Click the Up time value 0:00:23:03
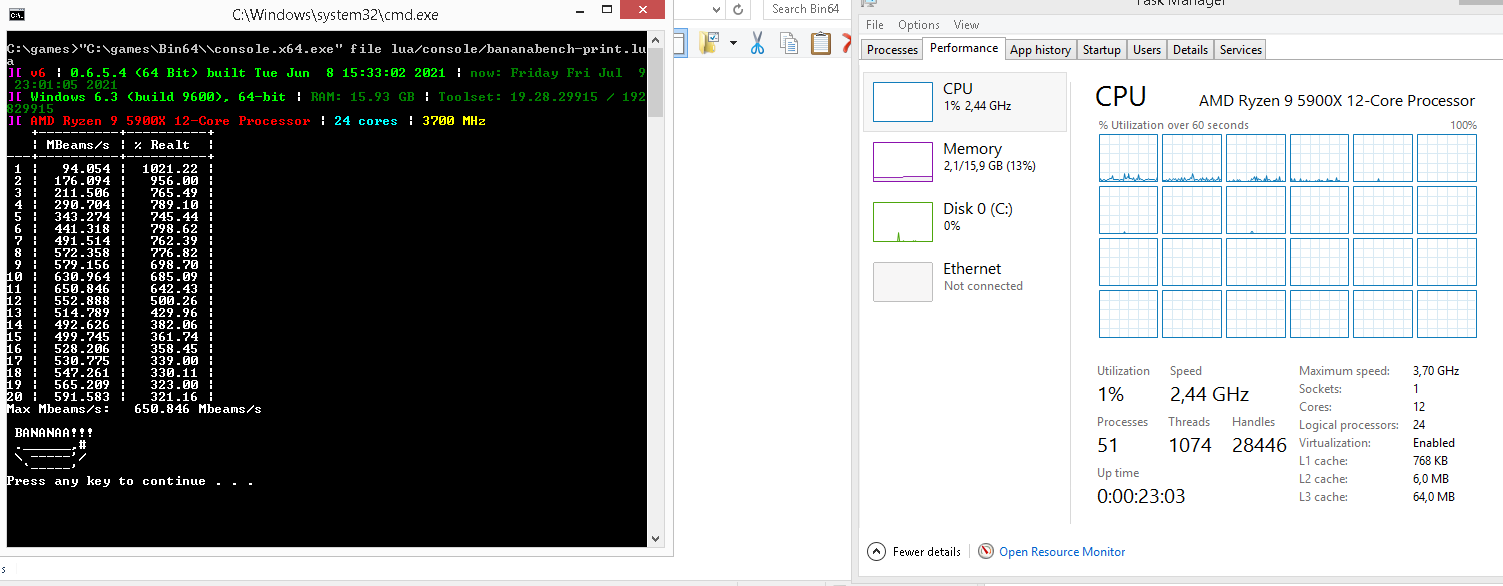 click(x=1141, y=496)
